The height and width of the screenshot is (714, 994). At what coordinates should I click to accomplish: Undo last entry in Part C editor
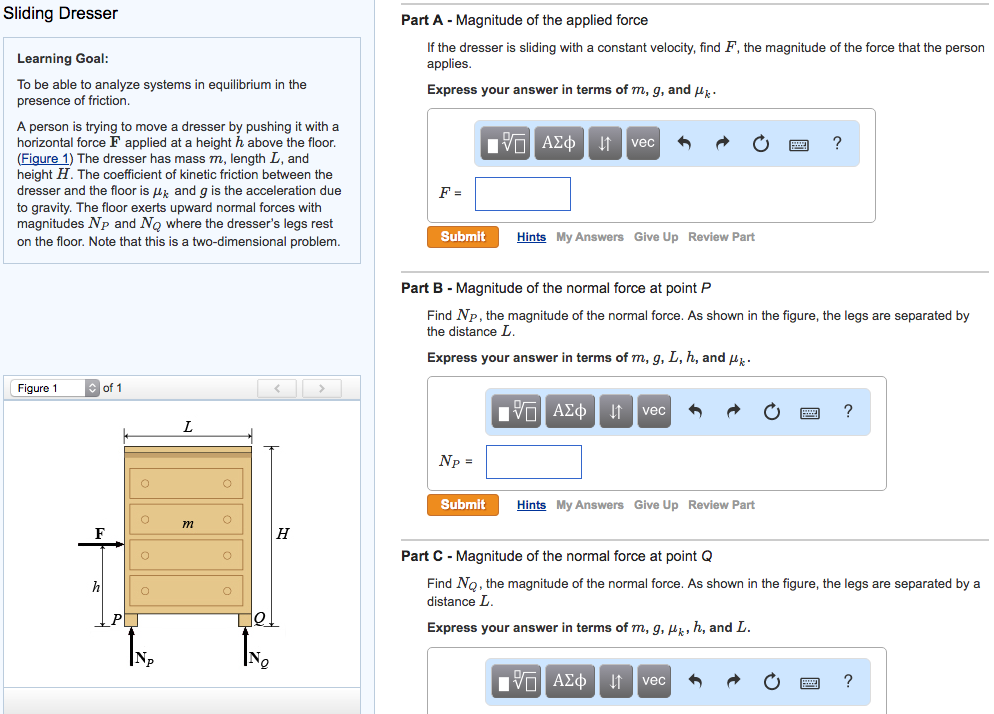[x=695, y=682]
